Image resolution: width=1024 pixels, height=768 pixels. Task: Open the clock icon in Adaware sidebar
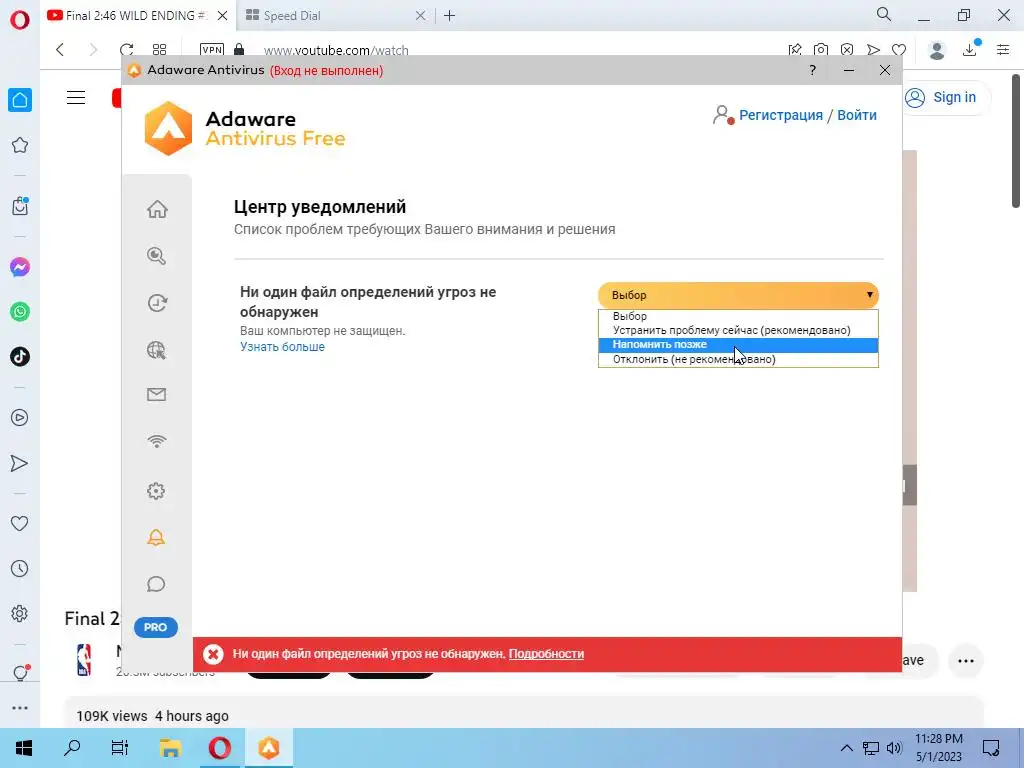[157, 303]
